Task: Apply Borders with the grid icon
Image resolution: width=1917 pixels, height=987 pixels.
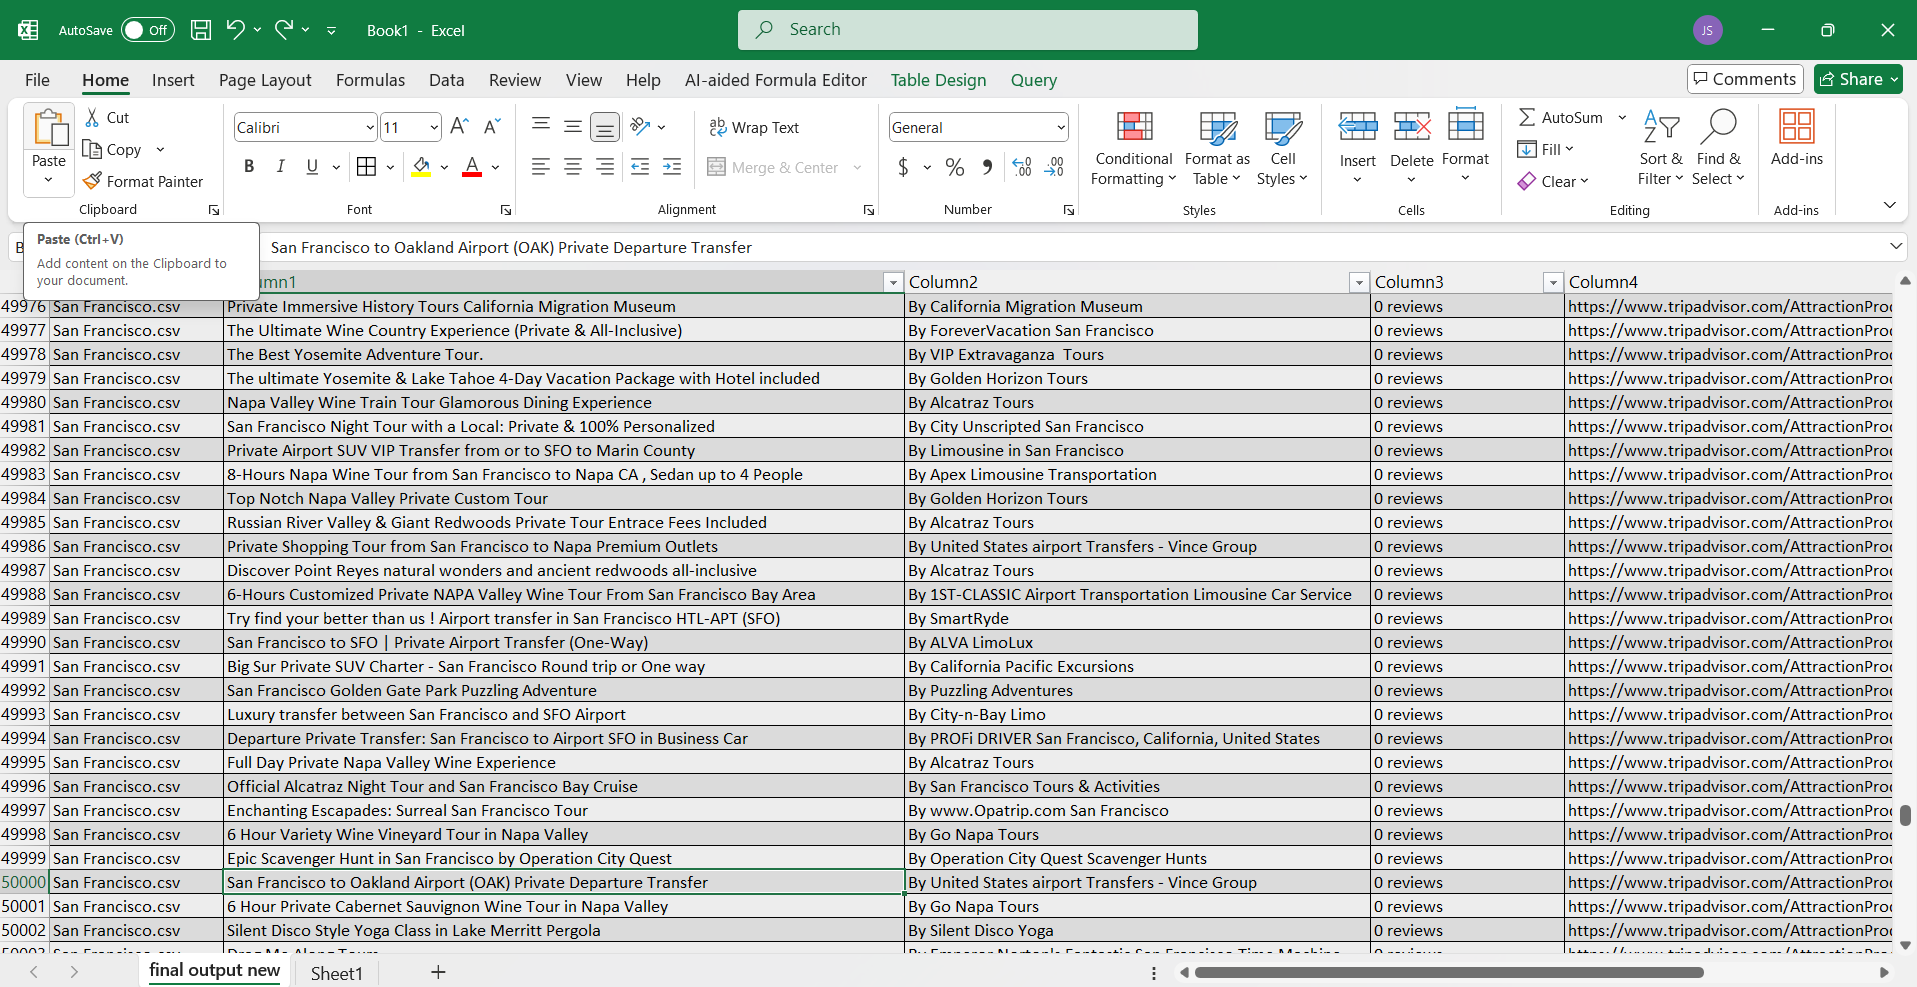Action: (x=367, y=167)
